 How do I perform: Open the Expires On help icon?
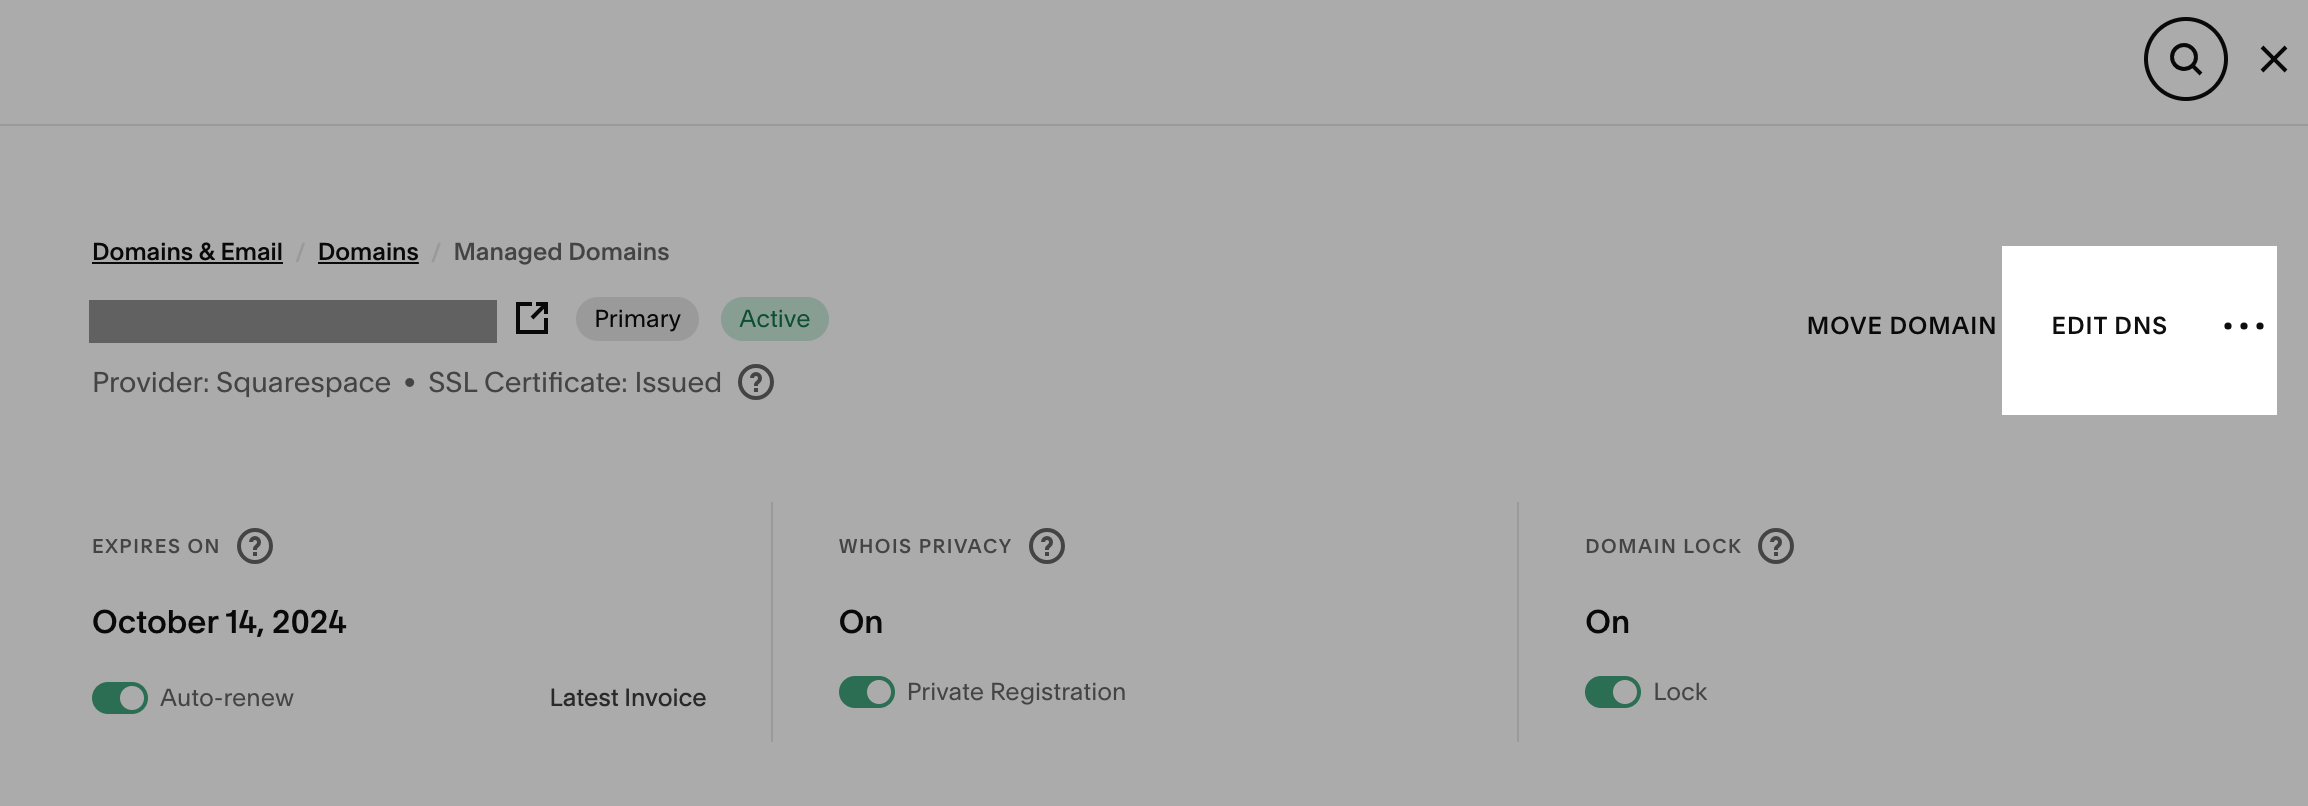pyautogui.click(x=254, y=545)
